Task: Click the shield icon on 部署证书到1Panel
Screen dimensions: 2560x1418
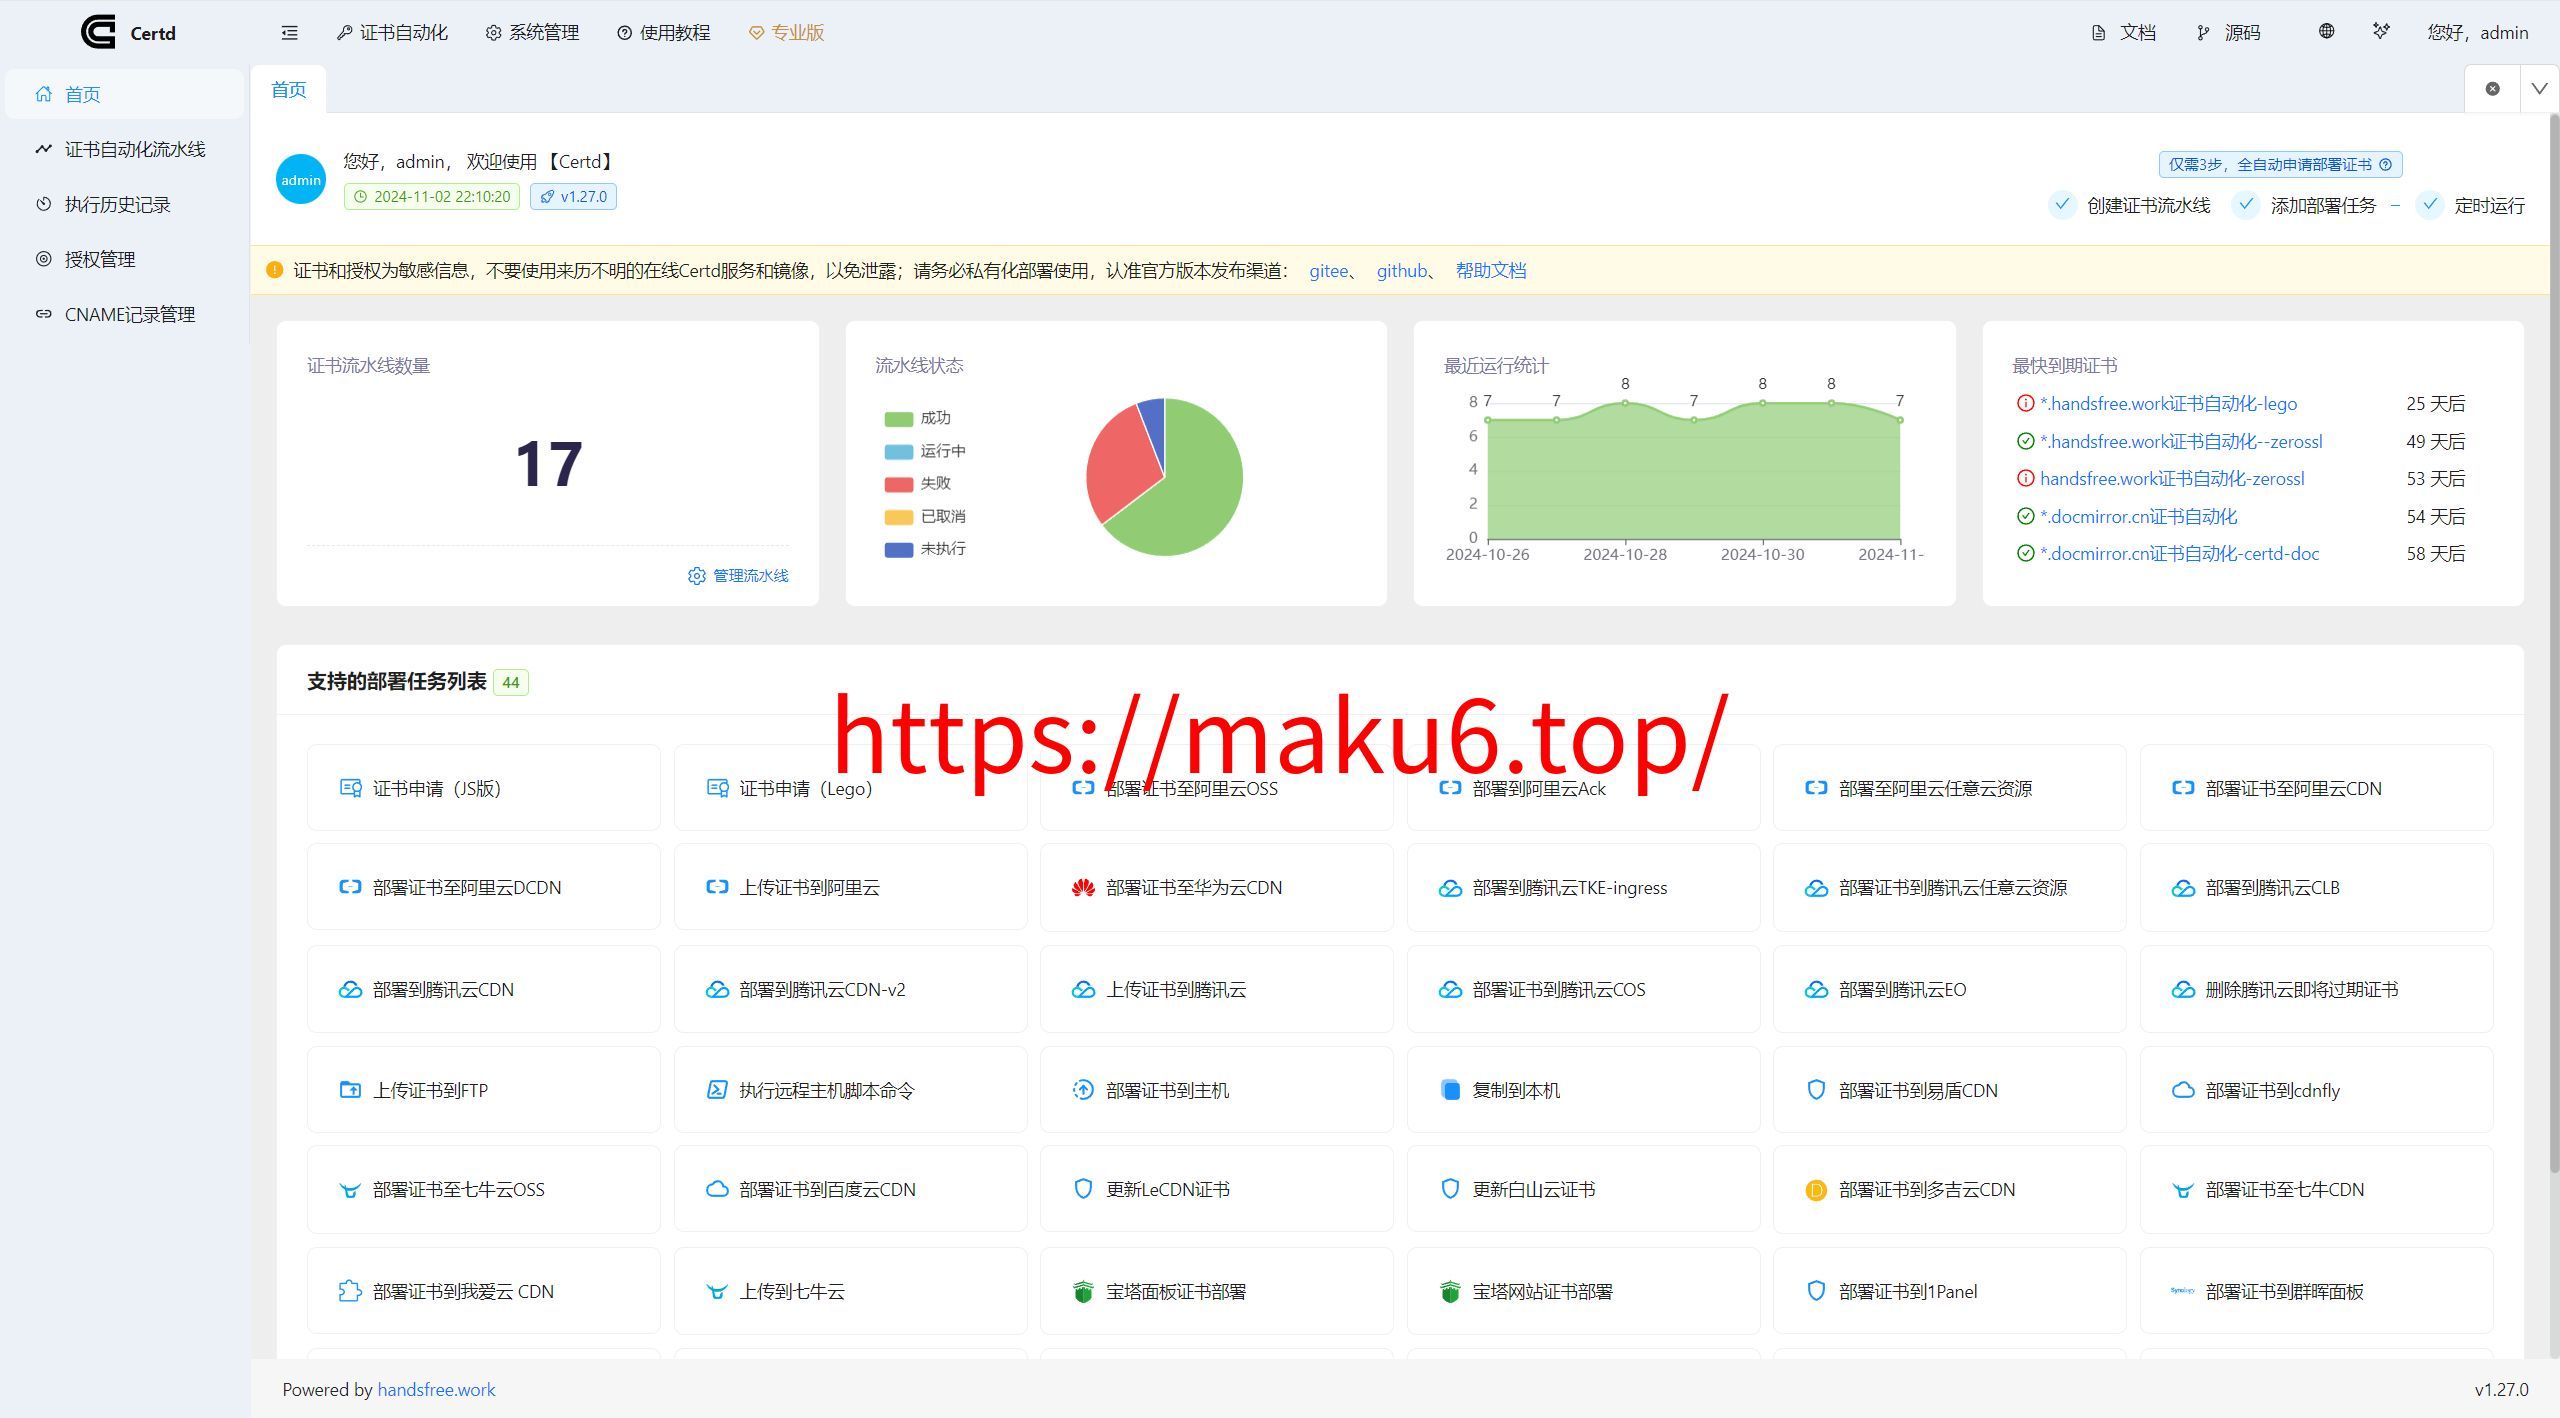Action: tap(1816, 1291)
